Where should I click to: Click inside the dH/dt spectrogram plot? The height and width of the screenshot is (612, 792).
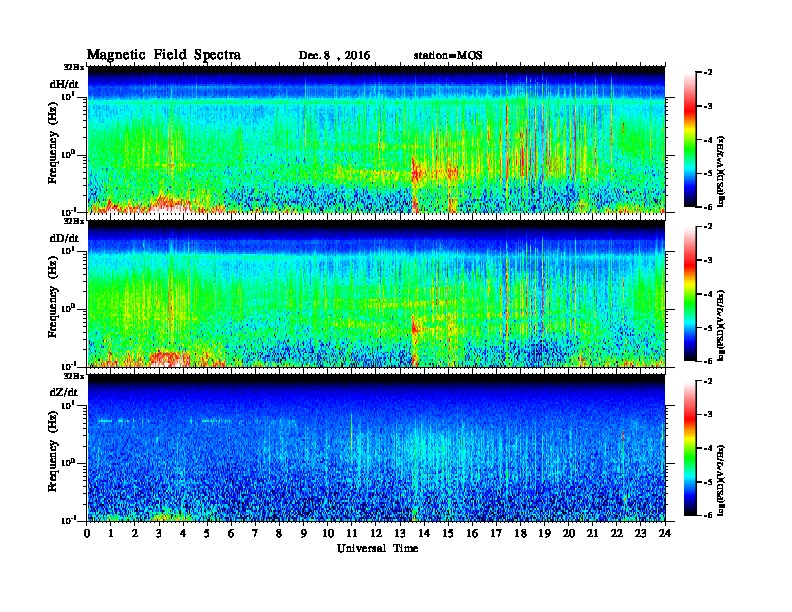[x=376, y=139]
